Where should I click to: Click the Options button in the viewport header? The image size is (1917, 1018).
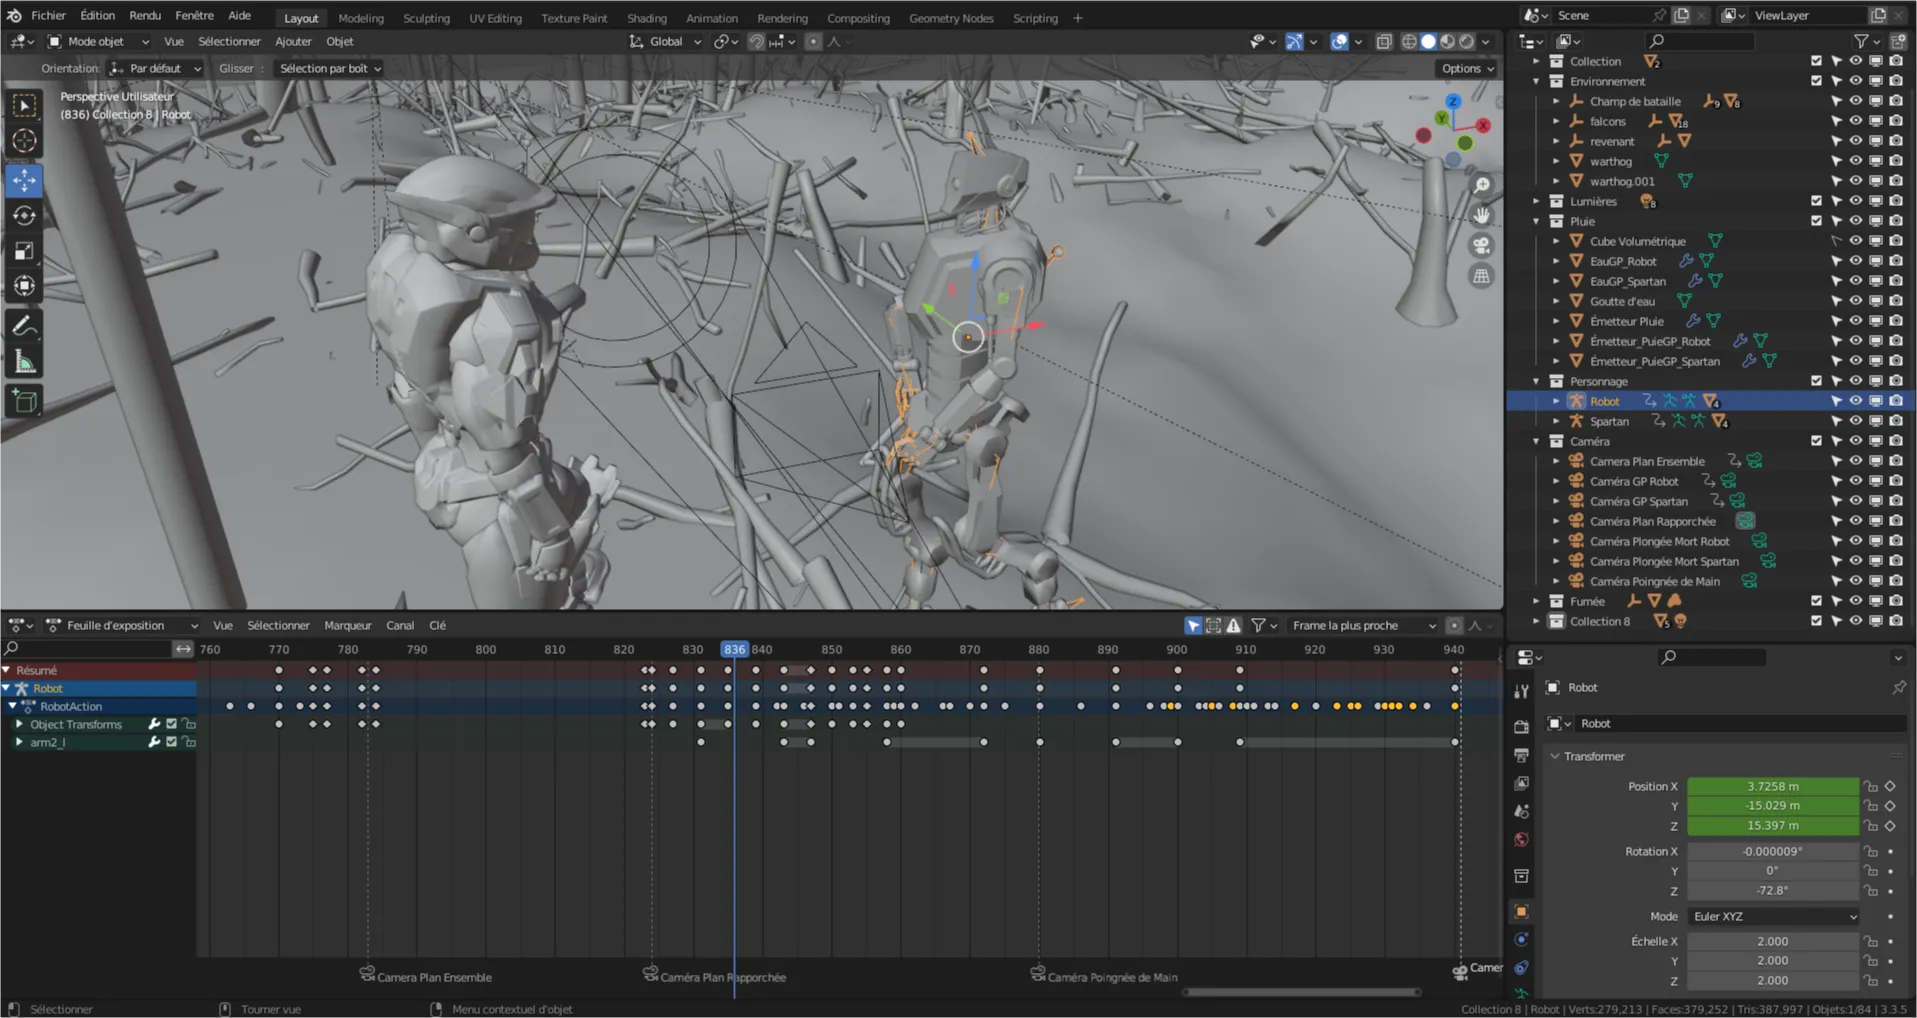[x=1463, y=68]
